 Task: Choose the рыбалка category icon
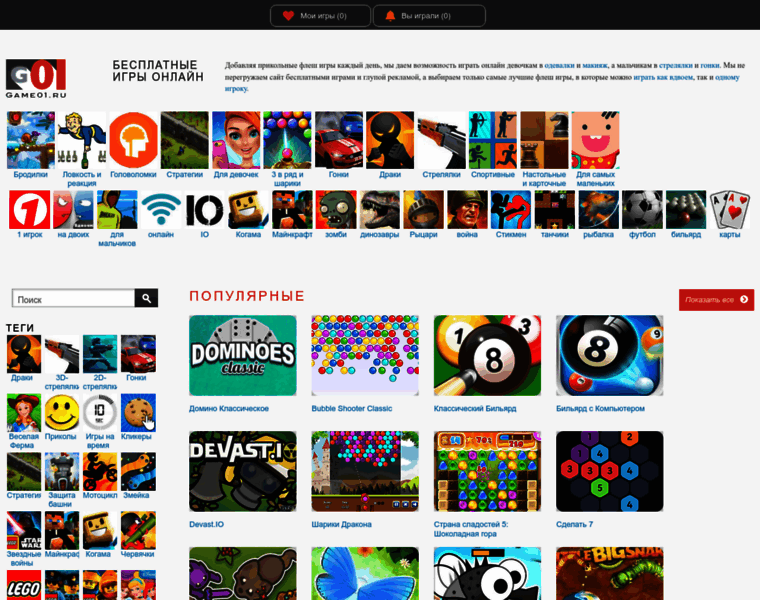point(599,209)
